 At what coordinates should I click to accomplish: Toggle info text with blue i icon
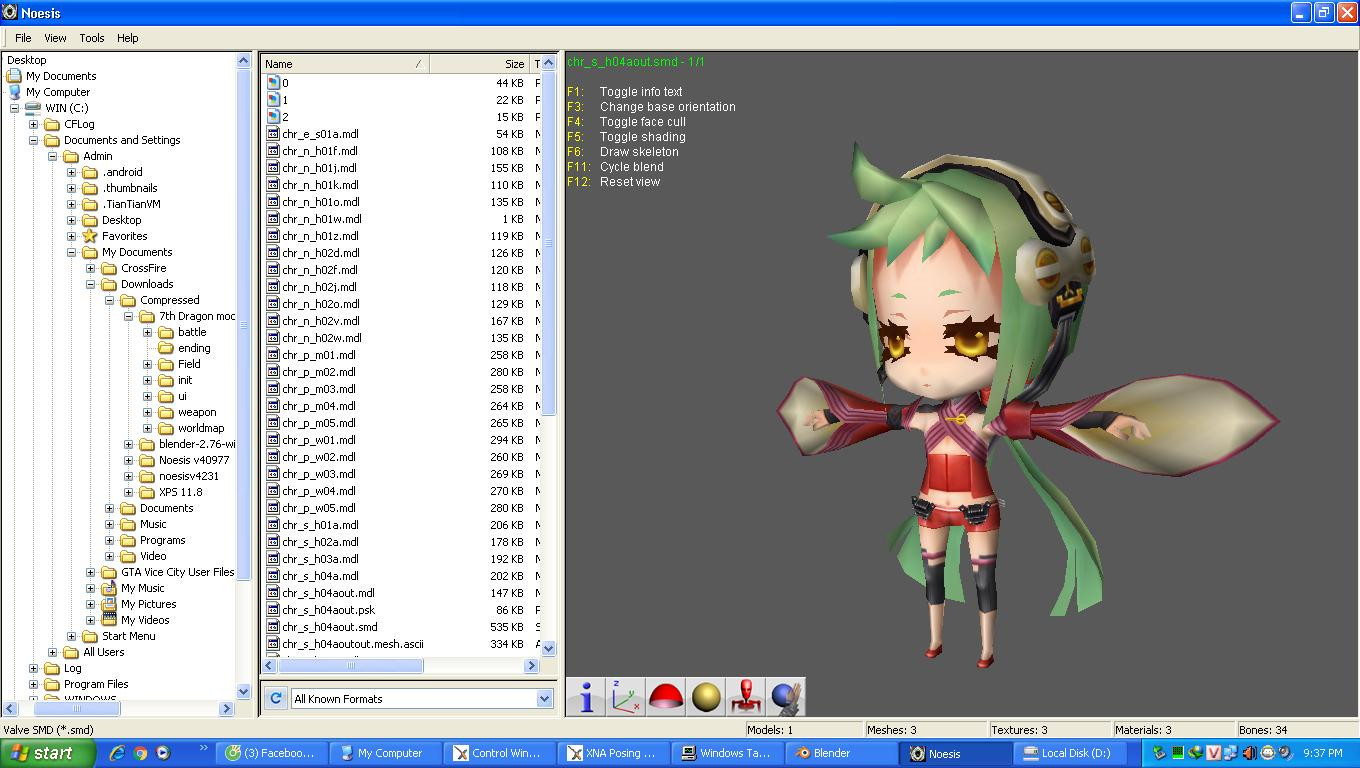pyautogui.click(x=587, y=697)
